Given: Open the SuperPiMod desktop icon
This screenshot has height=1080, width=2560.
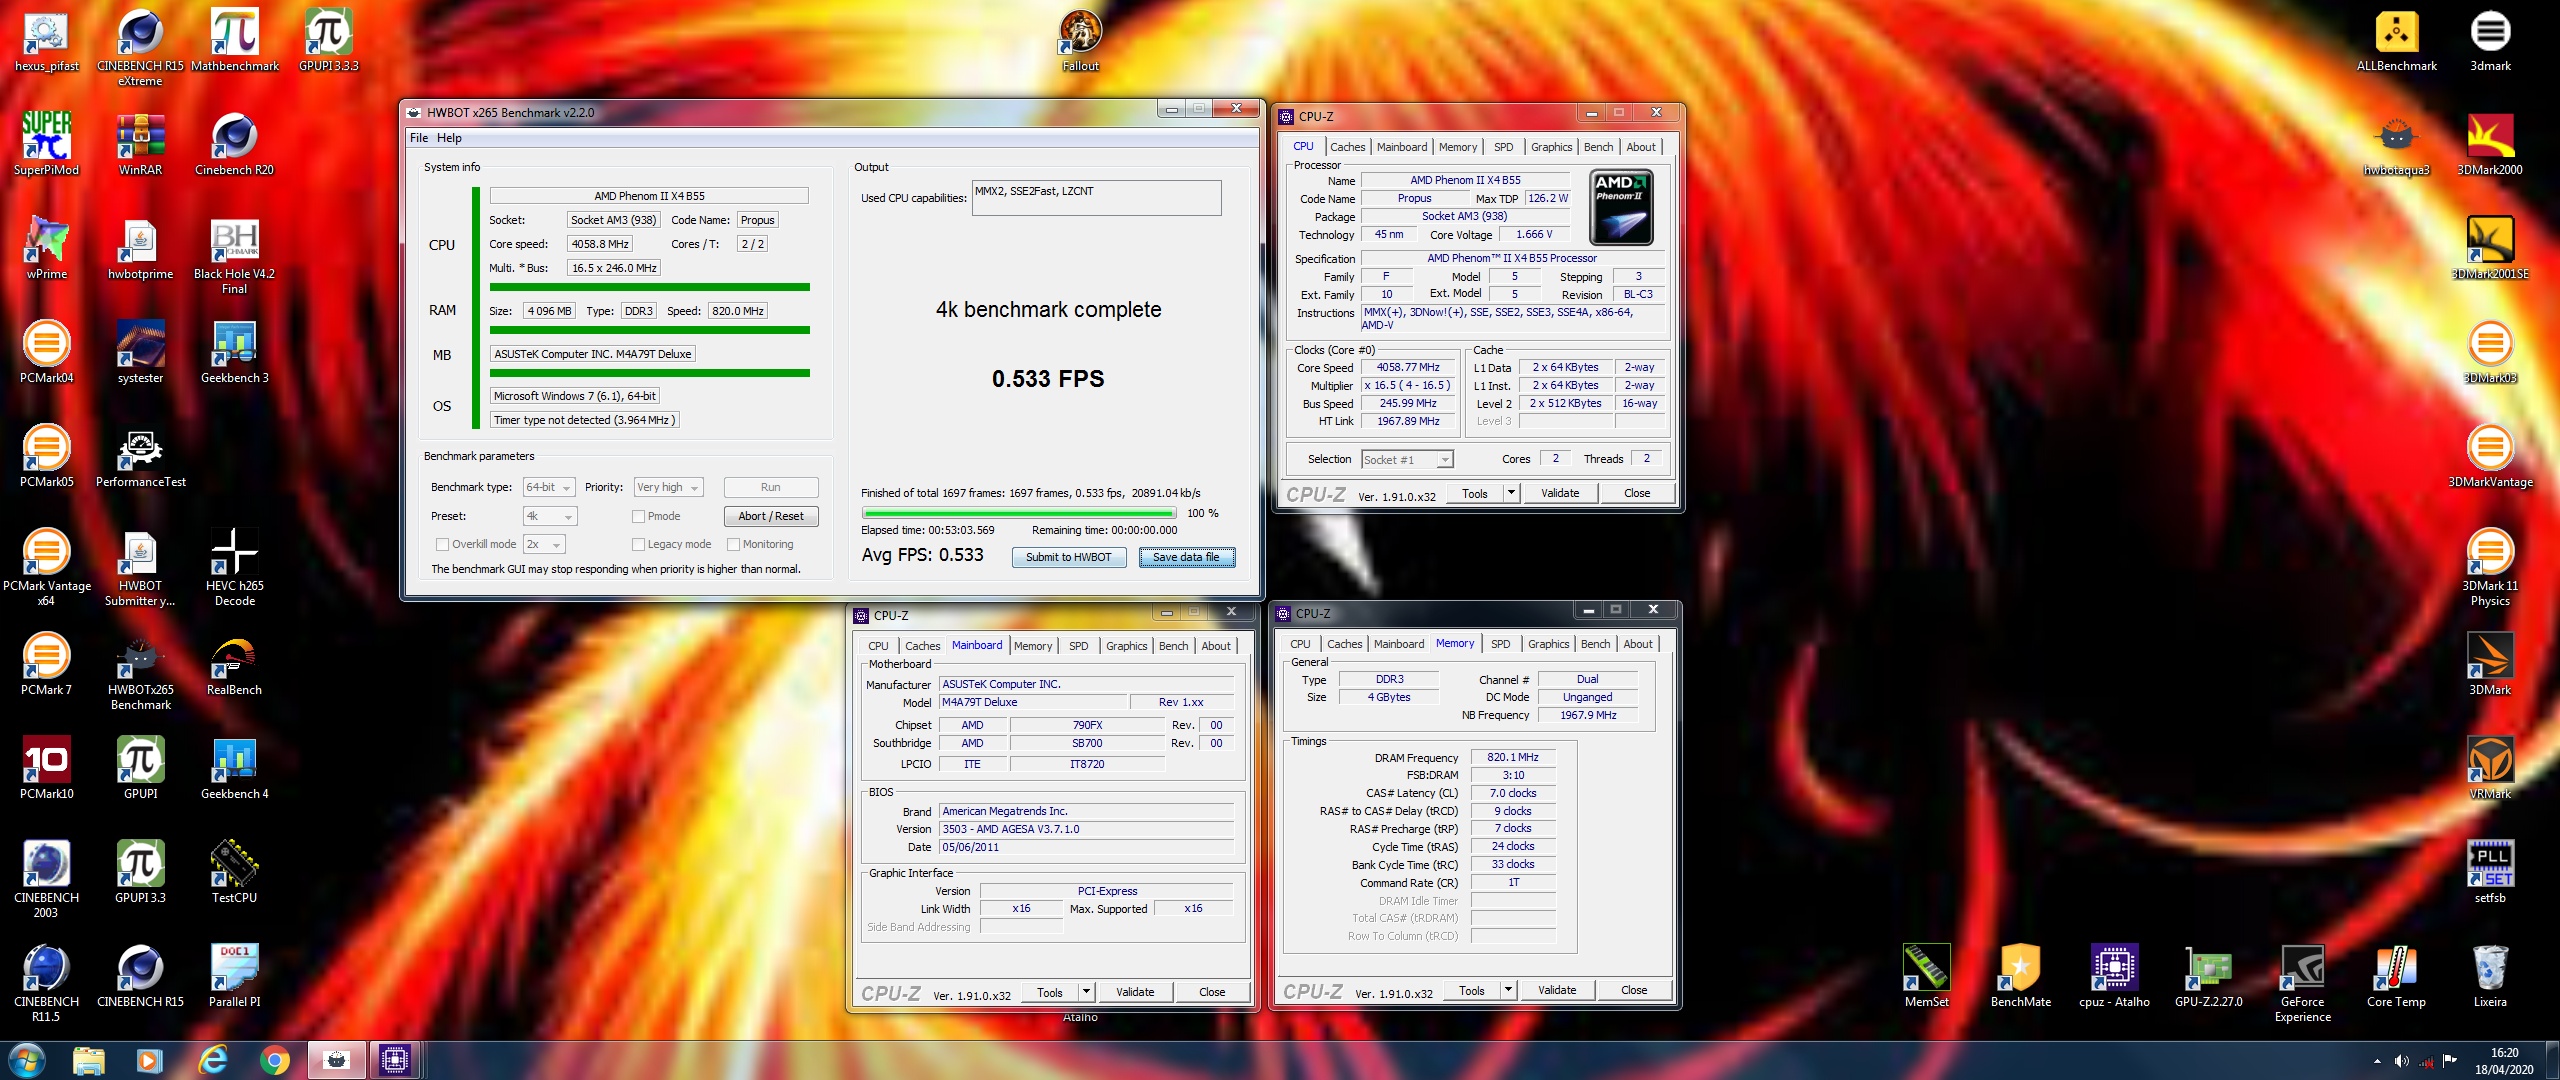Looking at the screenshot, I should (x=46, y=143).
